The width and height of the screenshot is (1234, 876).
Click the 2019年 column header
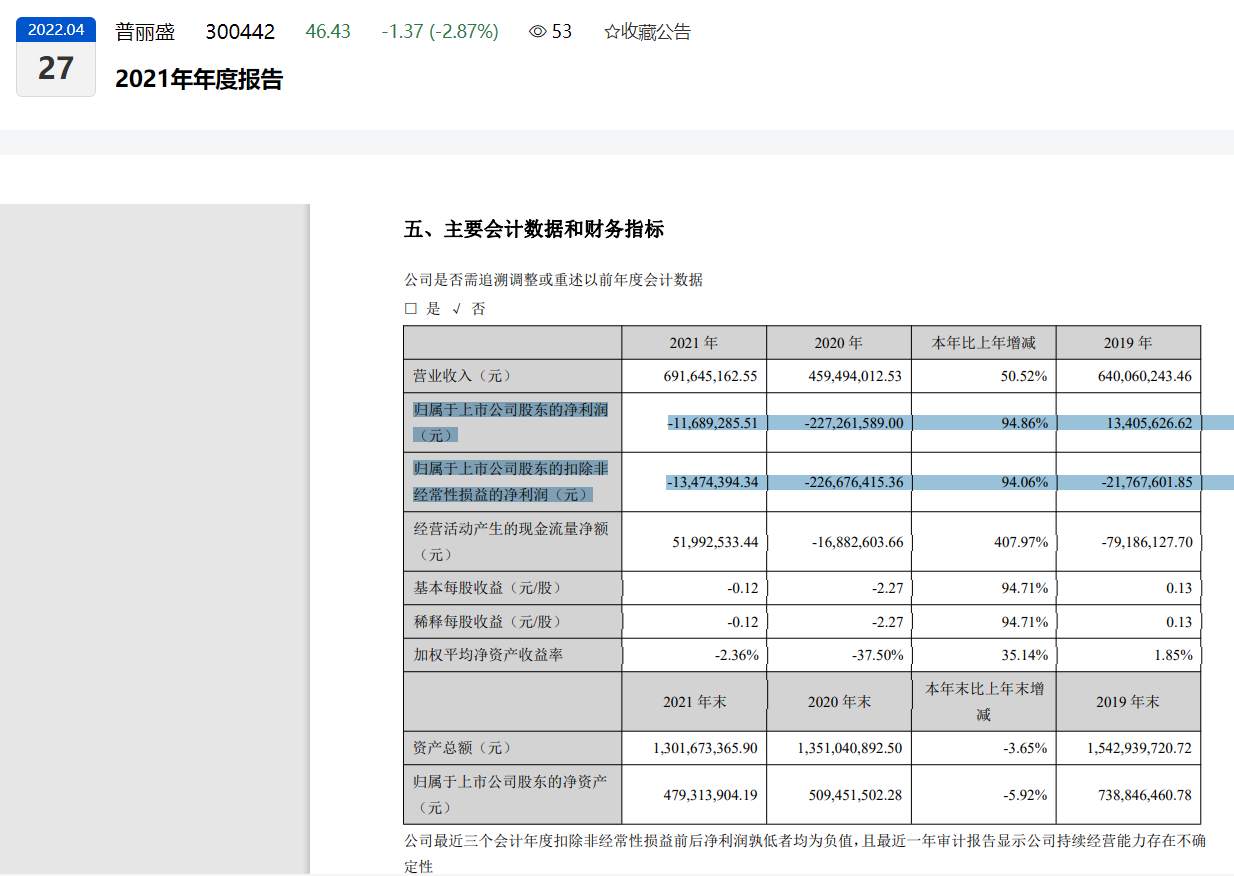click(1129, 343)
